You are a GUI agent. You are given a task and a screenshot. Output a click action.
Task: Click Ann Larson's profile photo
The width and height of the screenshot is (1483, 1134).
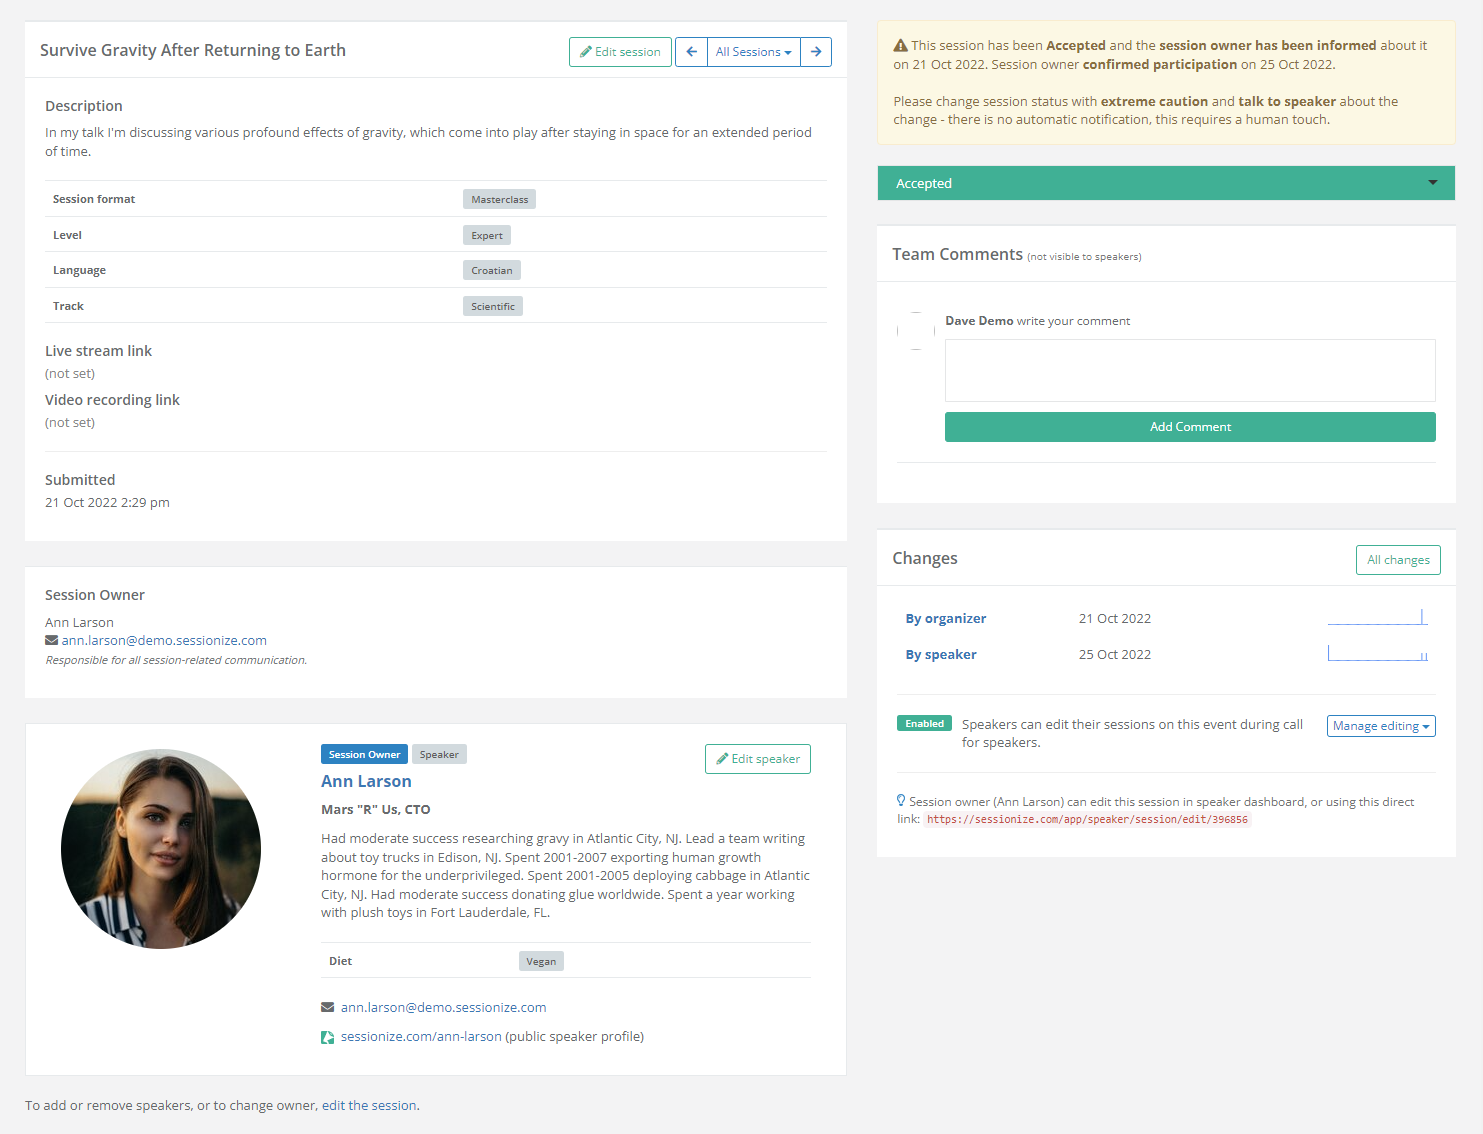[161, 849]
